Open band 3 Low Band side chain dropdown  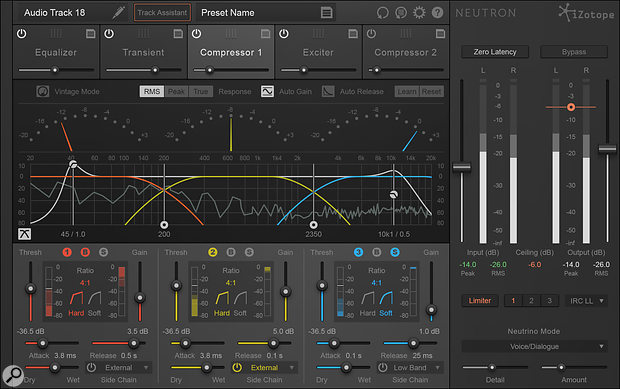438,368
